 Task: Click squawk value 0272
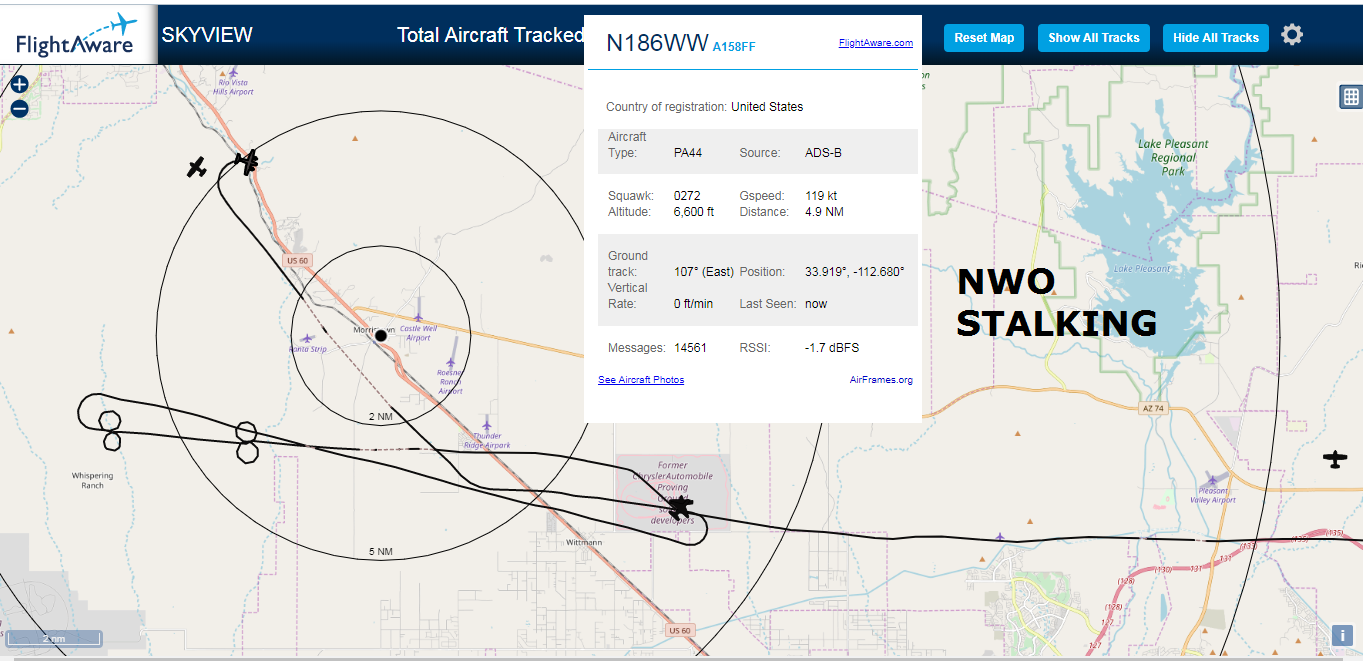tap(685, 196)
